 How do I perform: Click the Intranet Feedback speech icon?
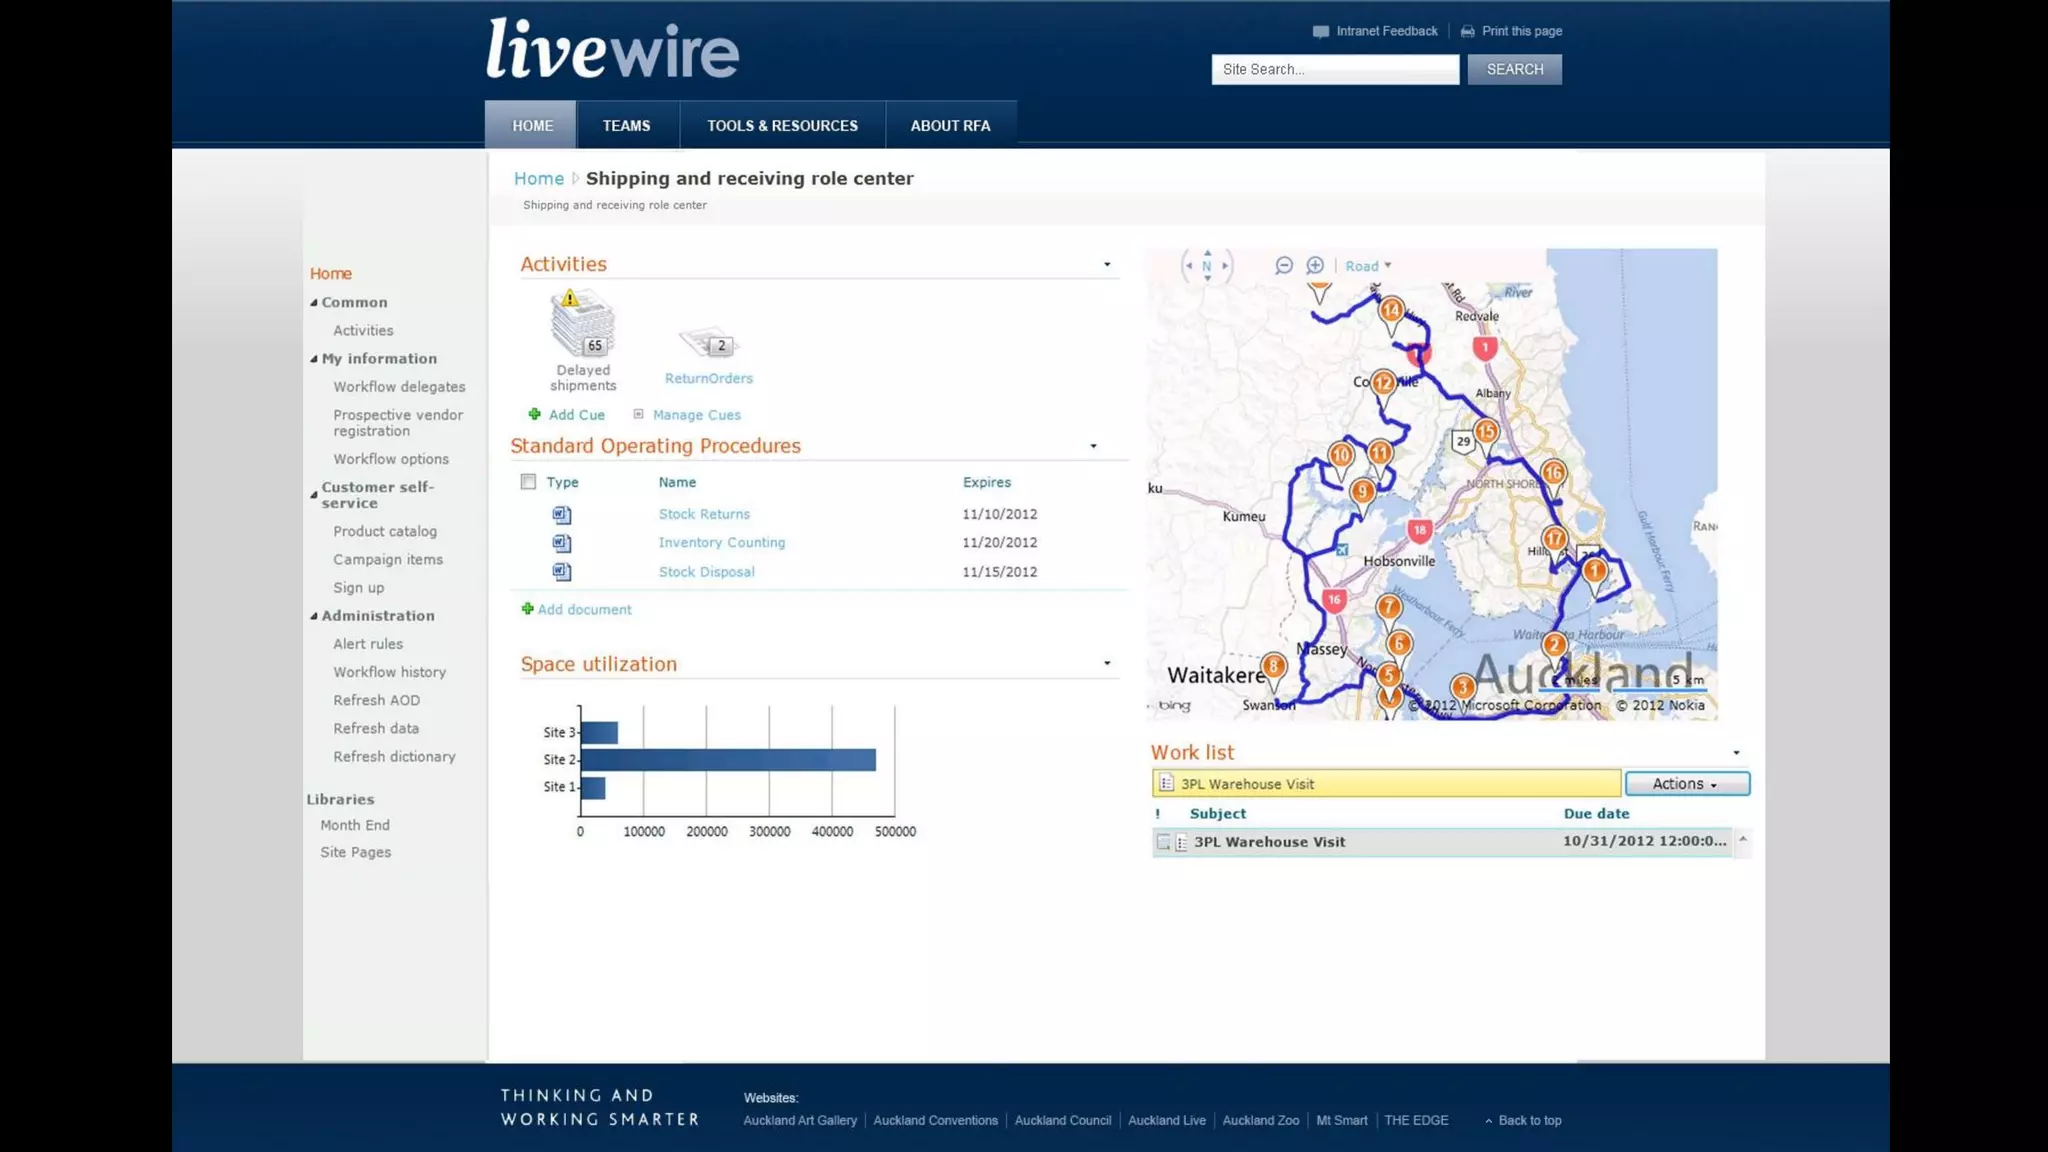[1320, 31]
